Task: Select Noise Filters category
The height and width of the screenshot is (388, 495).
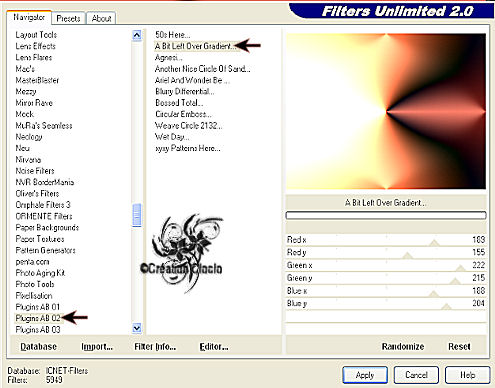Action: [35, 171]
